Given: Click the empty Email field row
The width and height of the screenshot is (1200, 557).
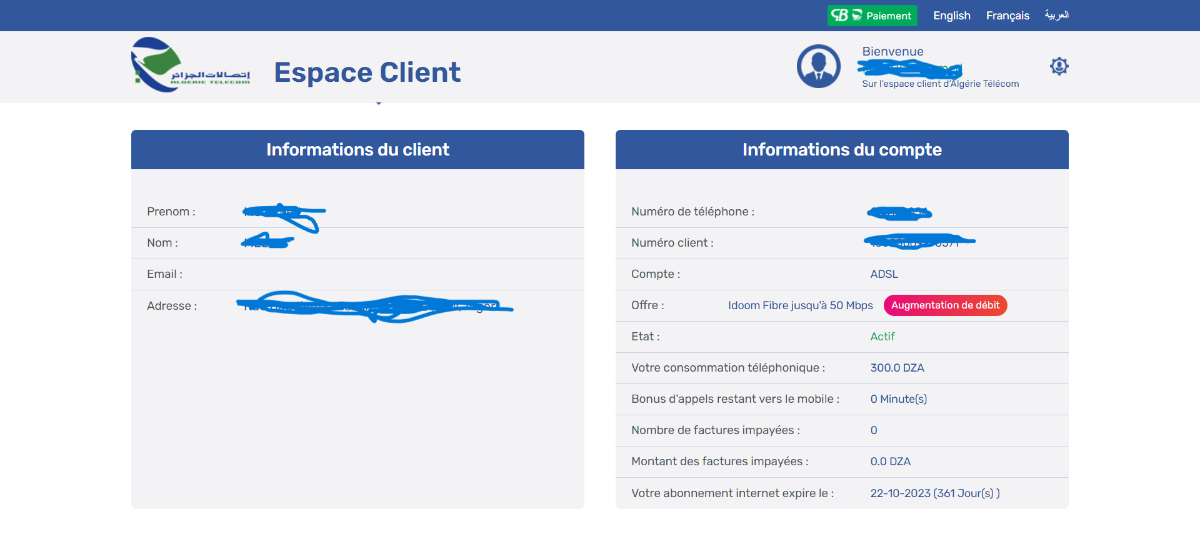Looking at the screenshot, I should coord(357,274).
